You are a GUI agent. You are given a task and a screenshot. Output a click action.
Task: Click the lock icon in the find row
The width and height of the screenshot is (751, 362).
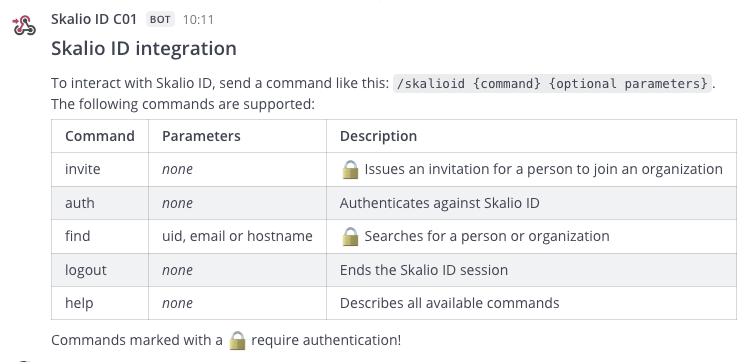350,237
